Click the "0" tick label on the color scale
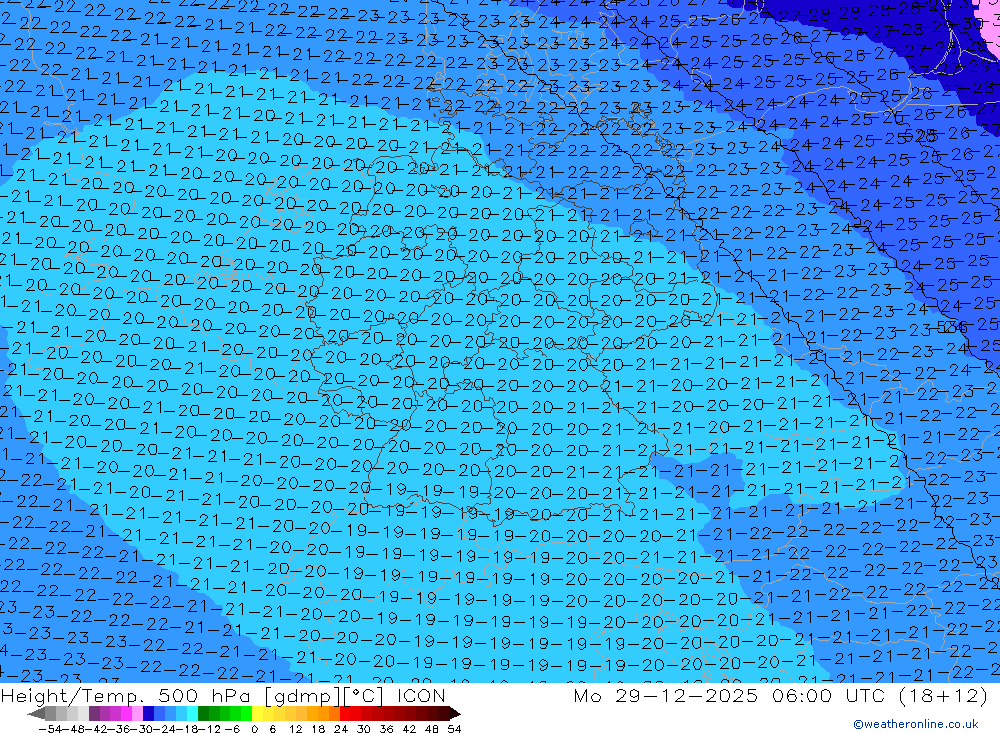The image size is (1000, 733). [x=254, y=729]
